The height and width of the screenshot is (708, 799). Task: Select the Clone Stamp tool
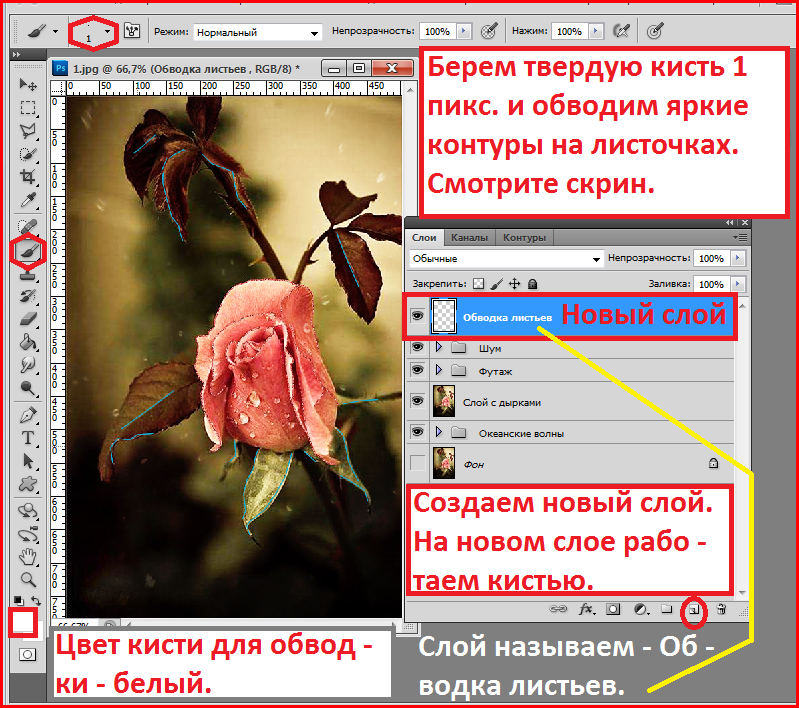[28, 275]
